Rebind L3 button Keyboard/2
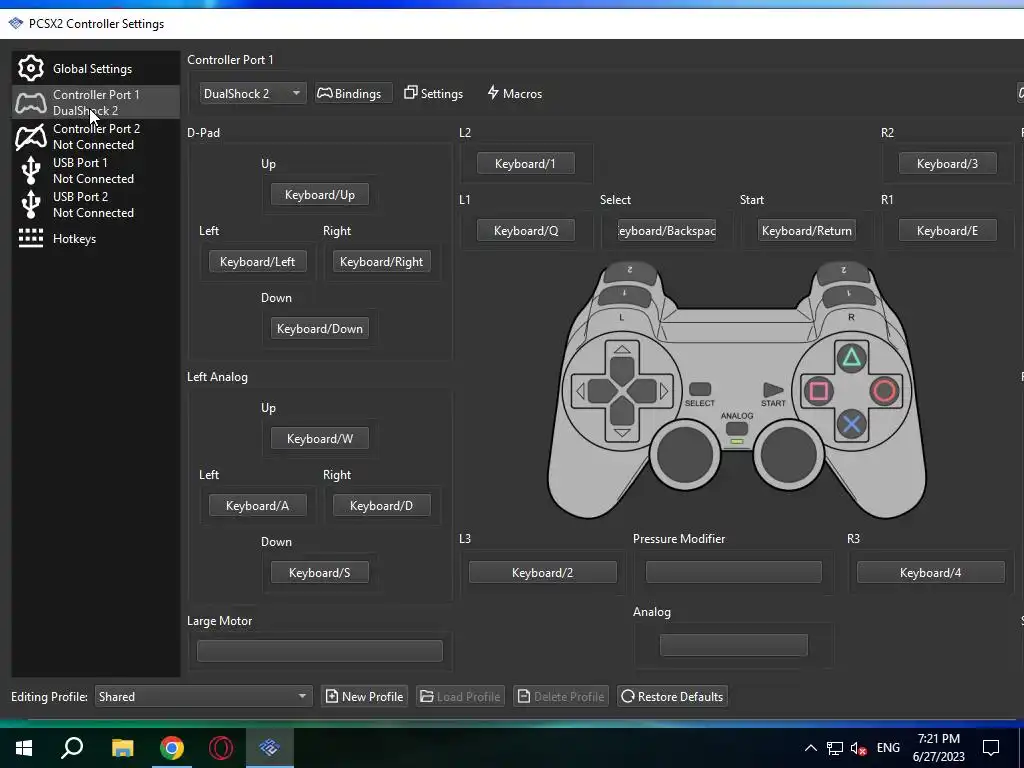 (x=543, y=573)
